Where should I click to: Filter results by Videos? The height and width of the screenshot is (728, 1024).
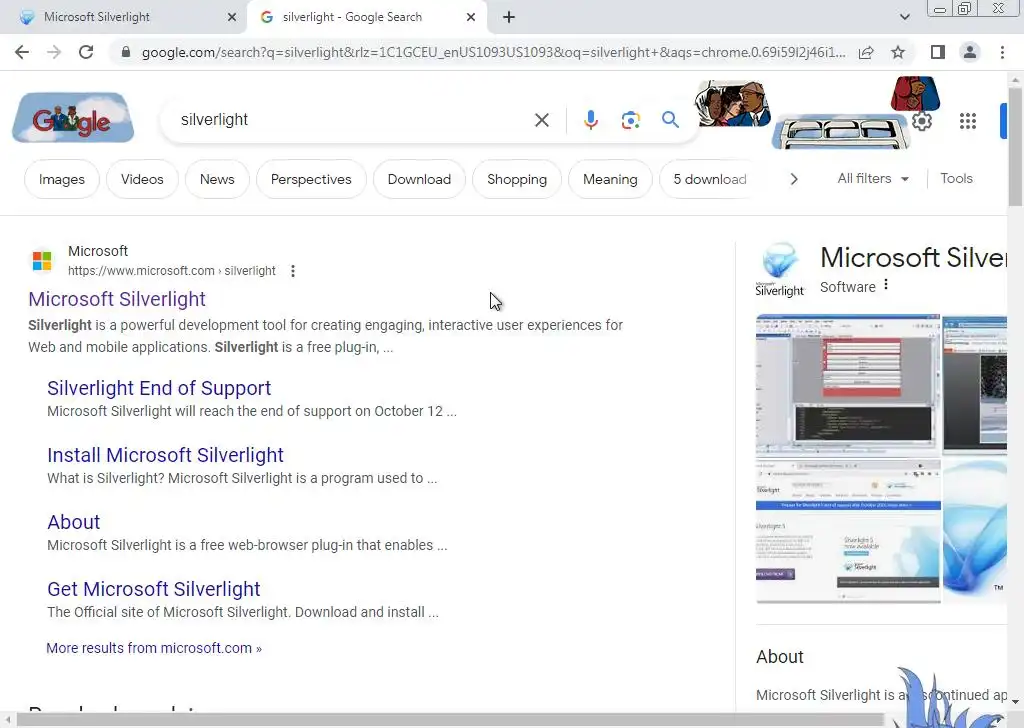click(142, 179)
